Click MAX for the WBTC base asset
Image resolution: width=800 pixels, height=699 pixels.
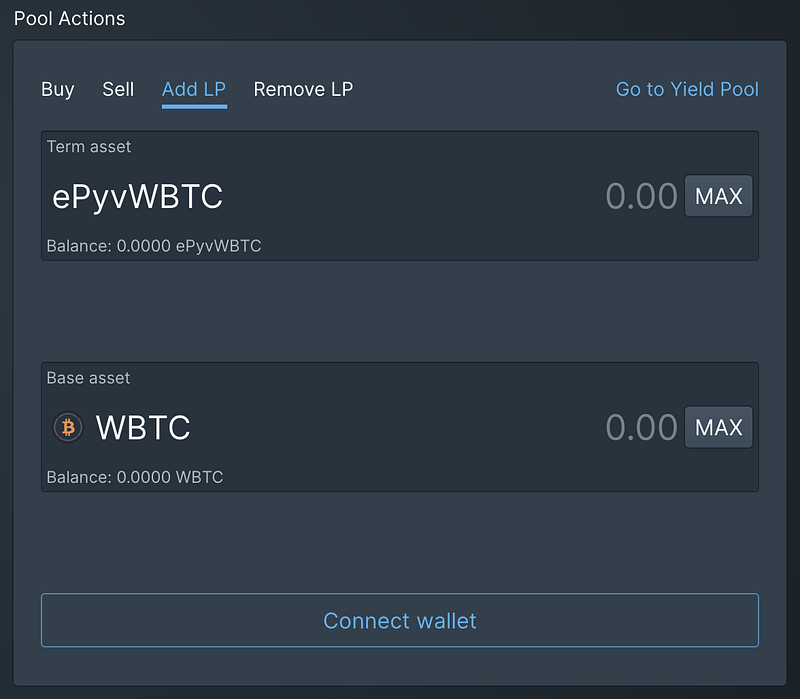click(x=718, y=427)
